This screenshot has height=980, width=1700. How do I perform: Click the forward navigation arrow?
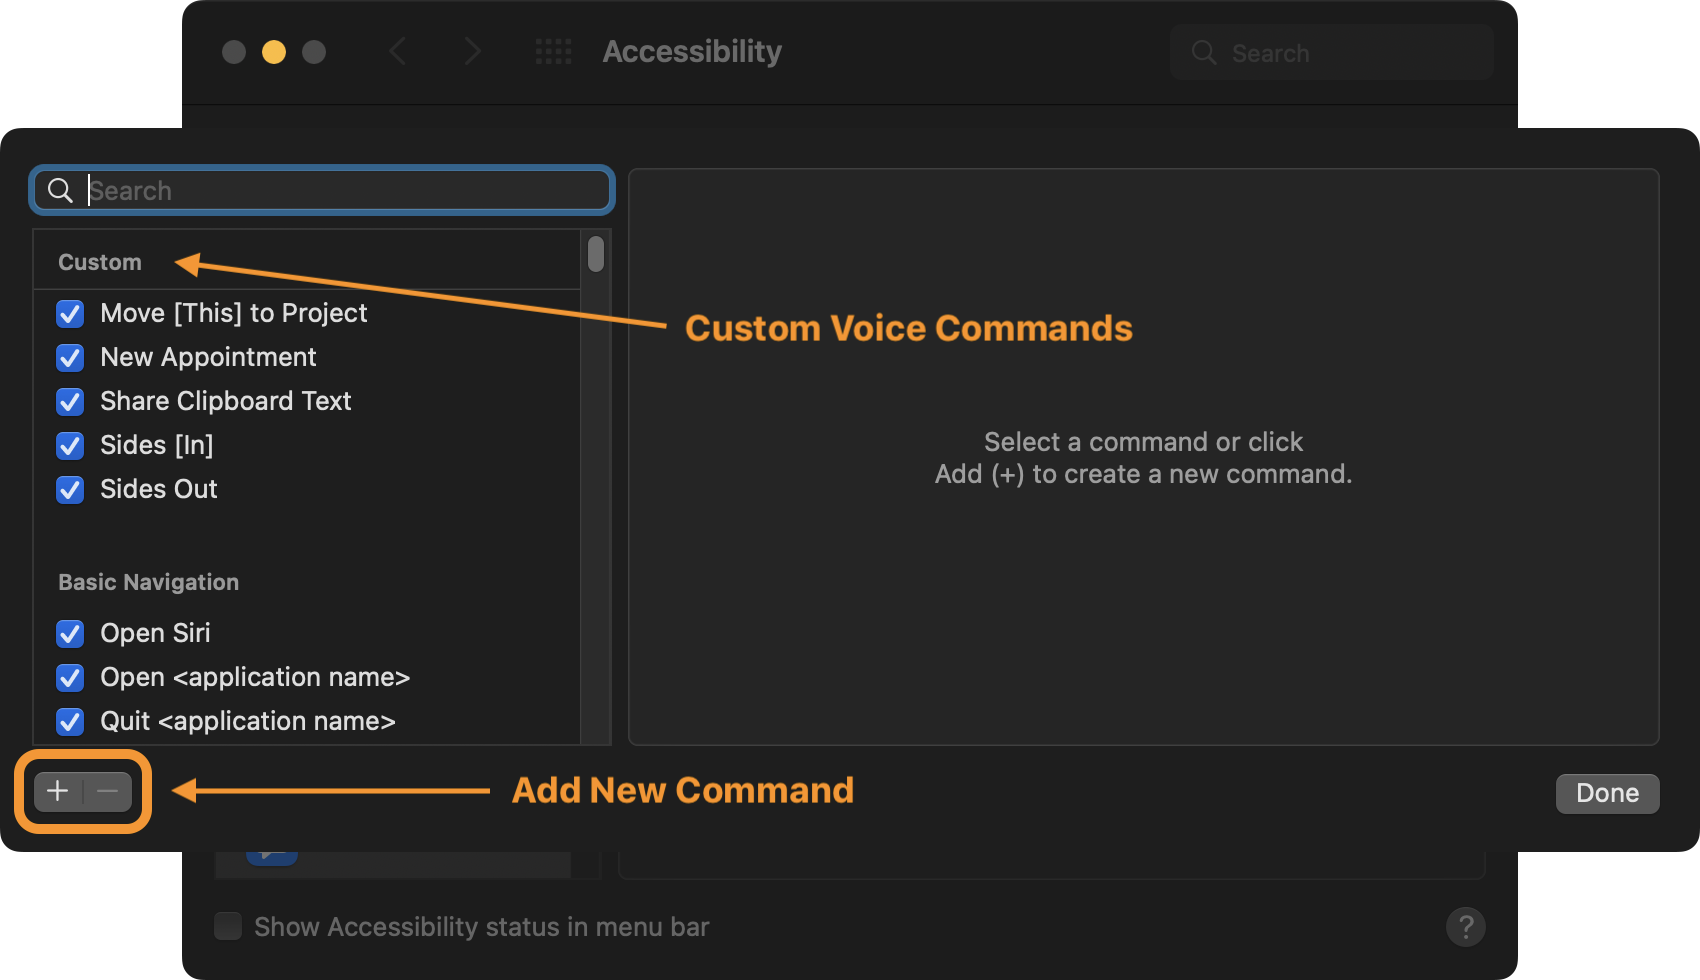[472, 51]
